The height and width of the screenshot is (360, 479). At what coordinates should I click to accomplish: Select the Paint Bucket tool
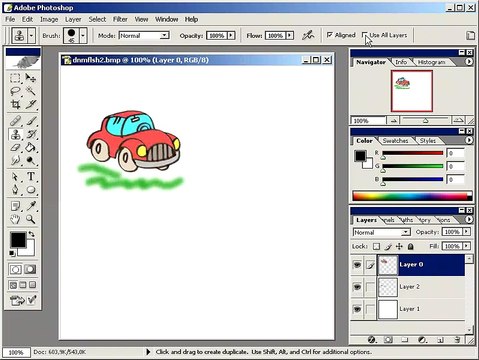coord(31,147)
